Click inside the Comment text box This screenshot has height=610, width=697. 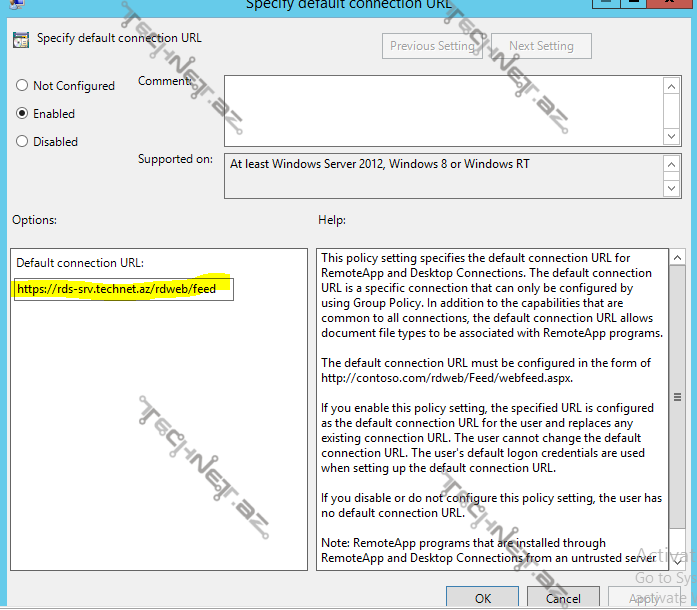(440, 110)
